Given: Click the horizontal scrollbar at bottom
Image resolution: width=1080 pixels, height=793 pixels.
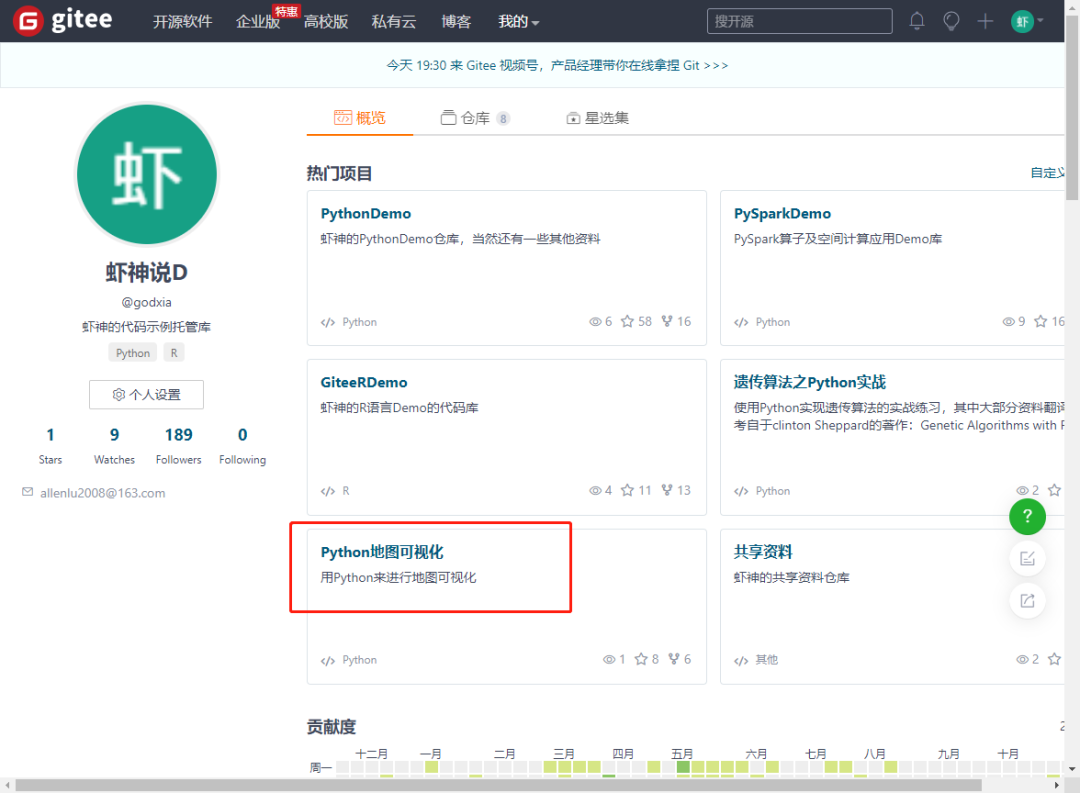Looking at the screenshot, I should click(498, 785).
